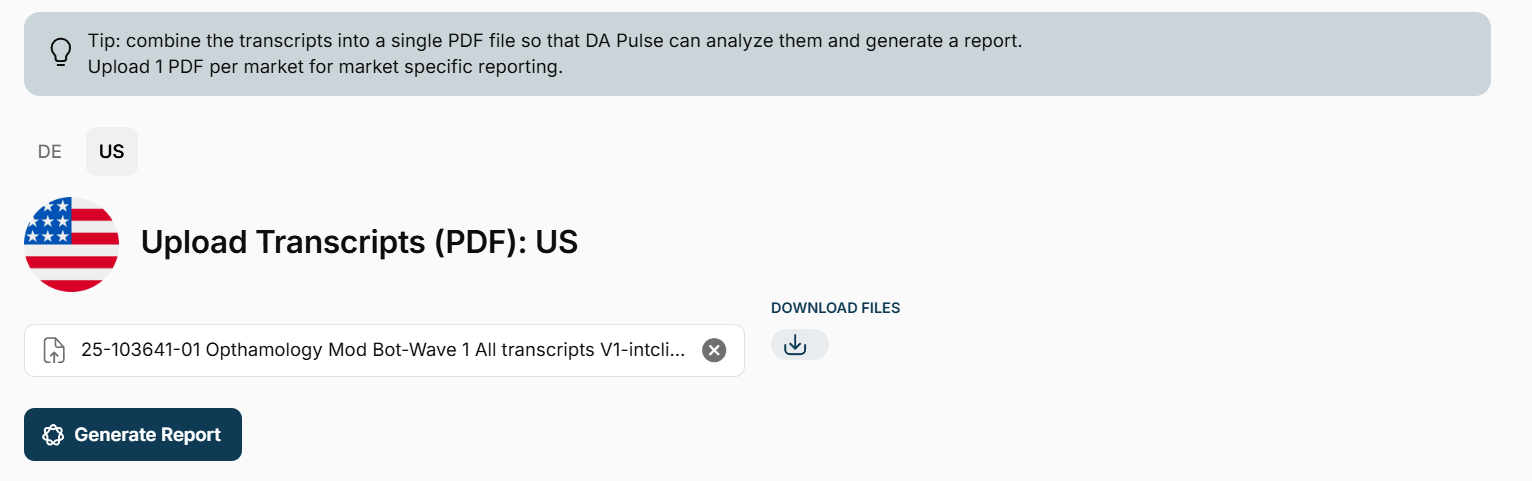This screenshot has width=1532, height=481.
Task: Click the highlighted 'US' tab pill
Action: coord(112,152)
